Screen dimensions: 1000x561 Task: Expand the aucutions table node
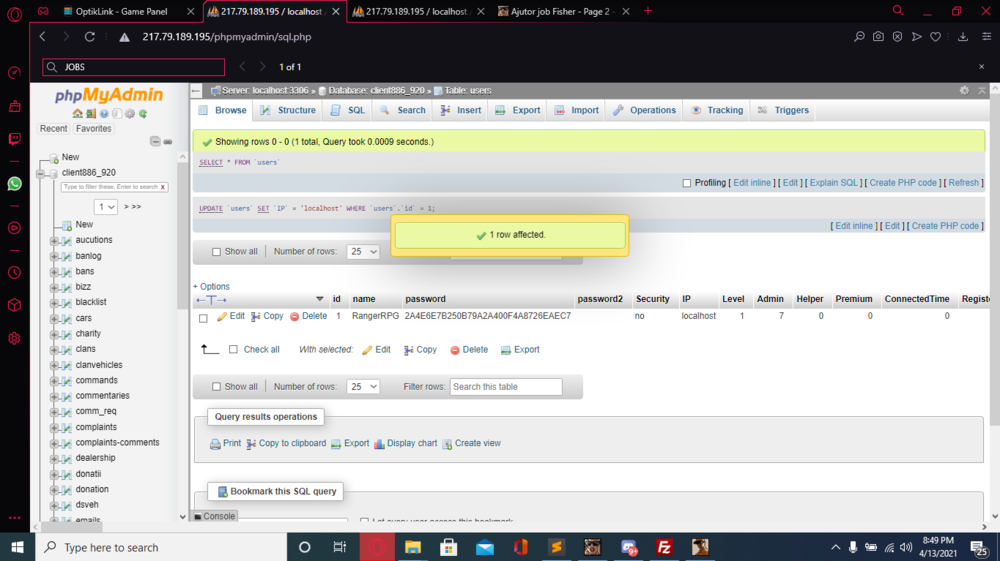(54, 240)
